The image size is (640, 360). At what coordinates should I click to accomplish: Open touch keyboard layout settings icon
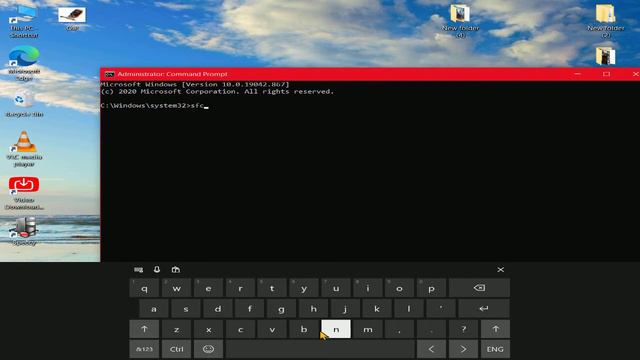(x=138, y=270)
